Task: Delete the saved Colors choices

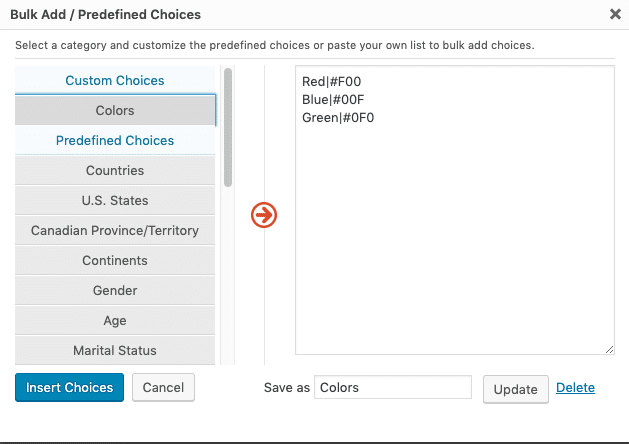Action: click(x=575, y=387)
